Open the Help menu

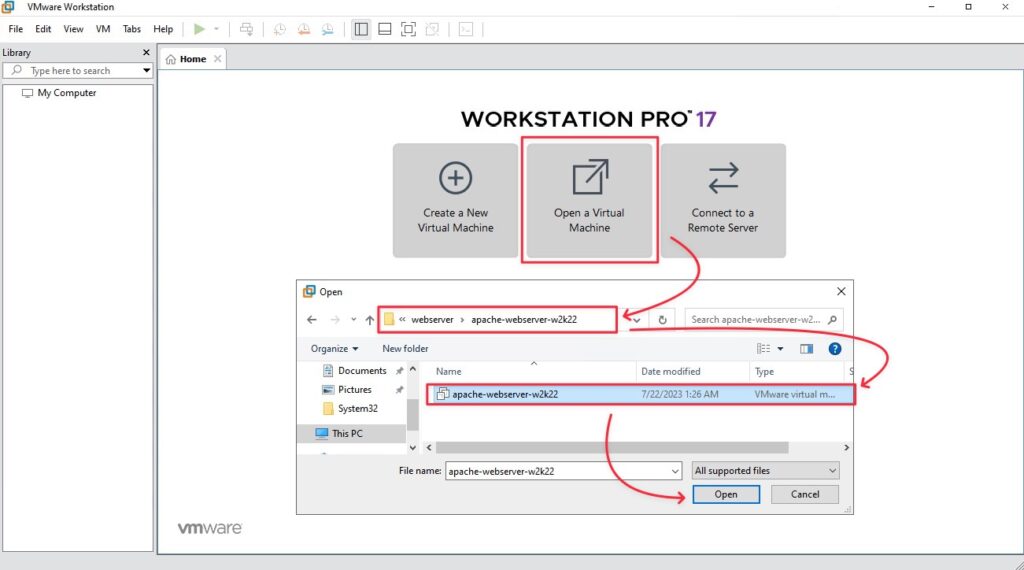[163, 29]
